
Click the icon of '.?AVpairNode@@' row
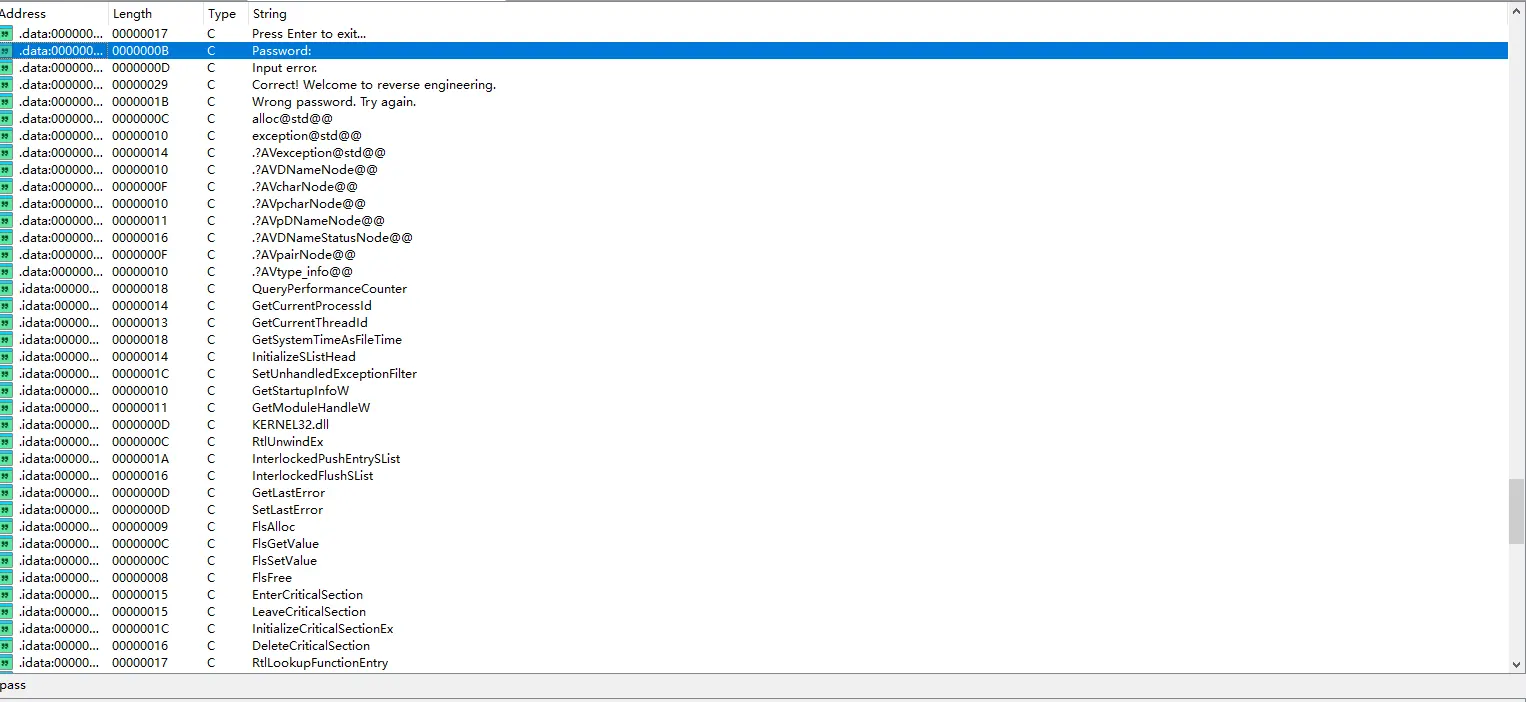[6, 255]
